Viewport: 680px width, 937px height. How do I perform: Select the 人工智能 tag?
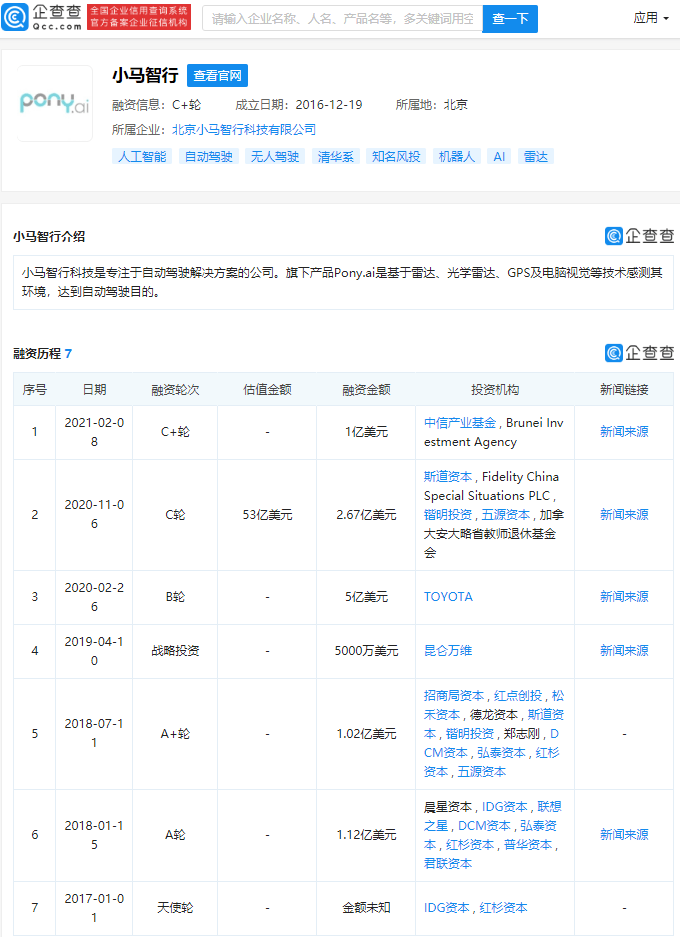click(142, 157)
